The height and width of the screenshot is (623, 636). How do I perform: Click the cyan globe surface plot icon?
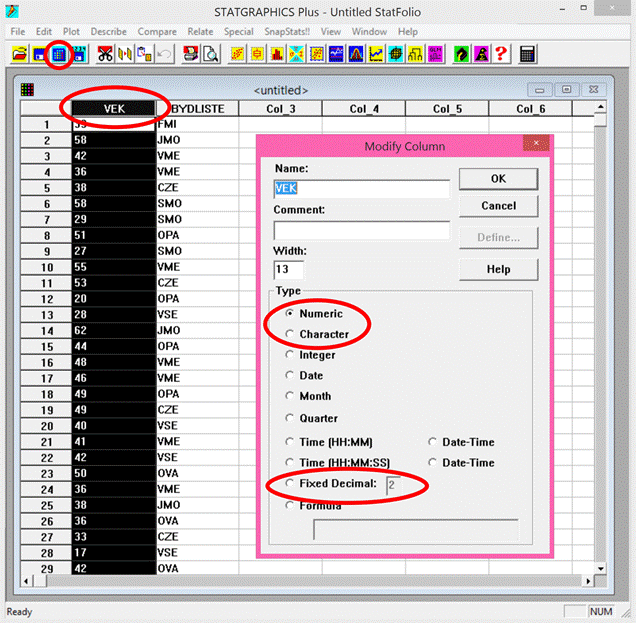coord(396,54)
